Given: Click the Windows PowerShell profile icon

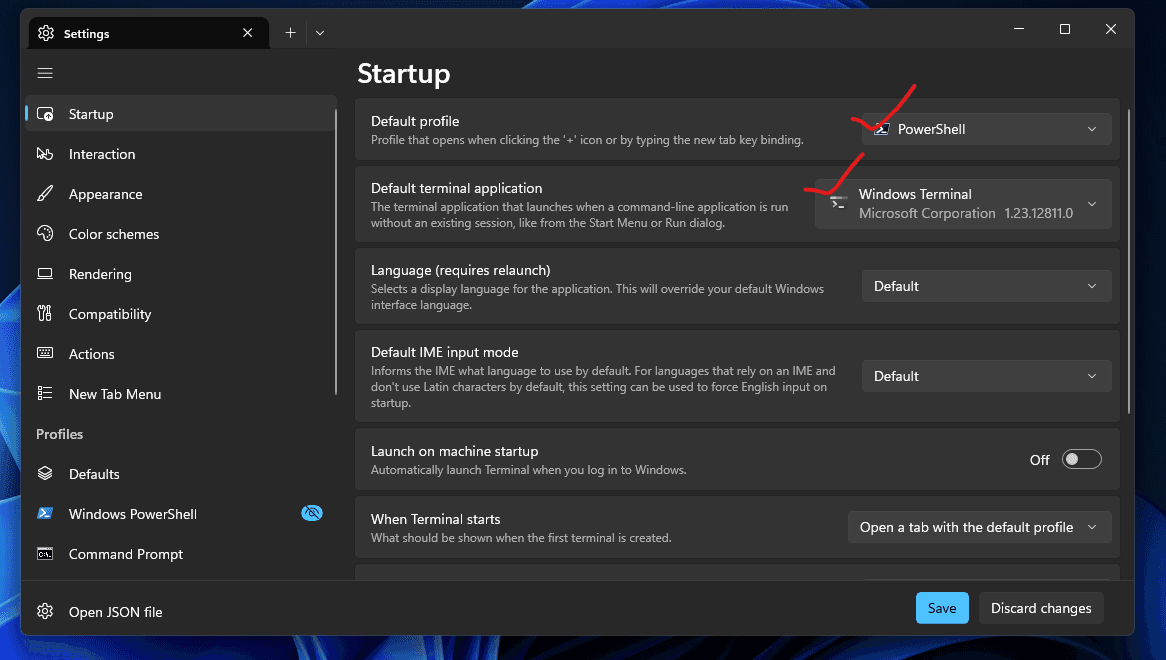Looking at the screenshot, I should point(45,513).
